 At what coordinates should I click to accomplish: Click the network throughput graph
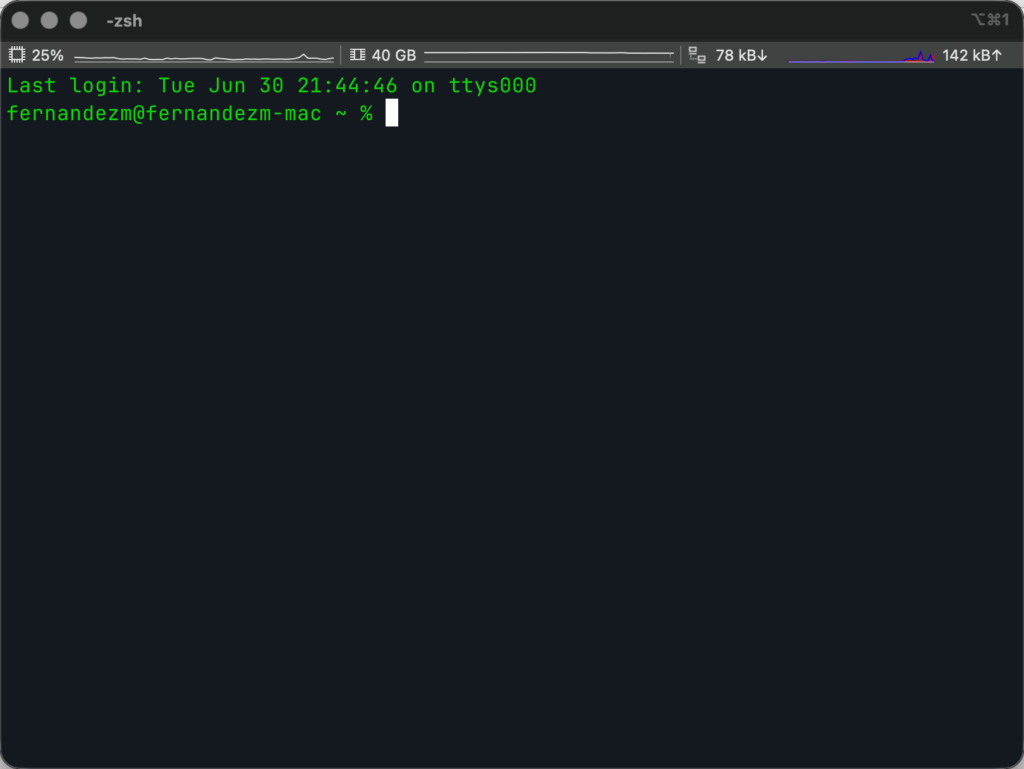861,57
